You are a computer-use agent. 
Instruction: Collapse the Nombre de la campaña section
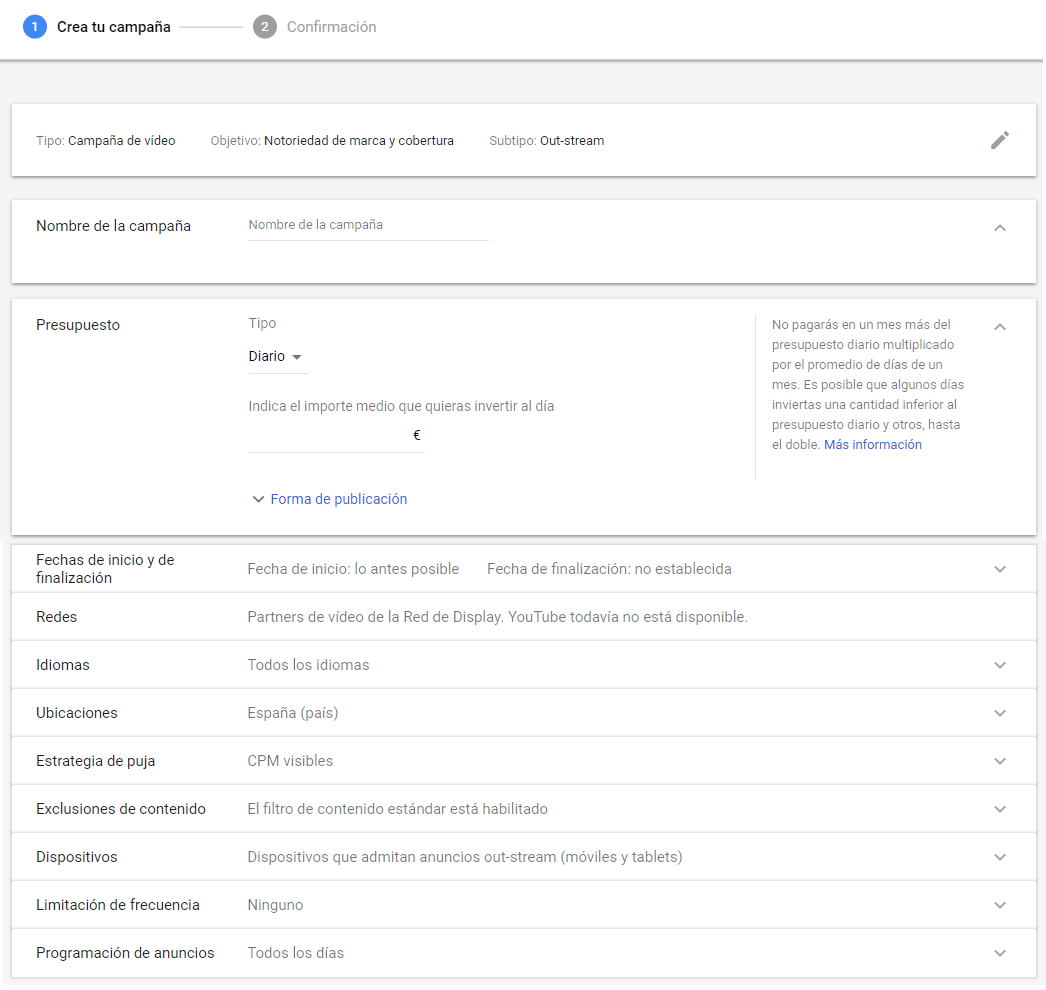click(999, 228)
